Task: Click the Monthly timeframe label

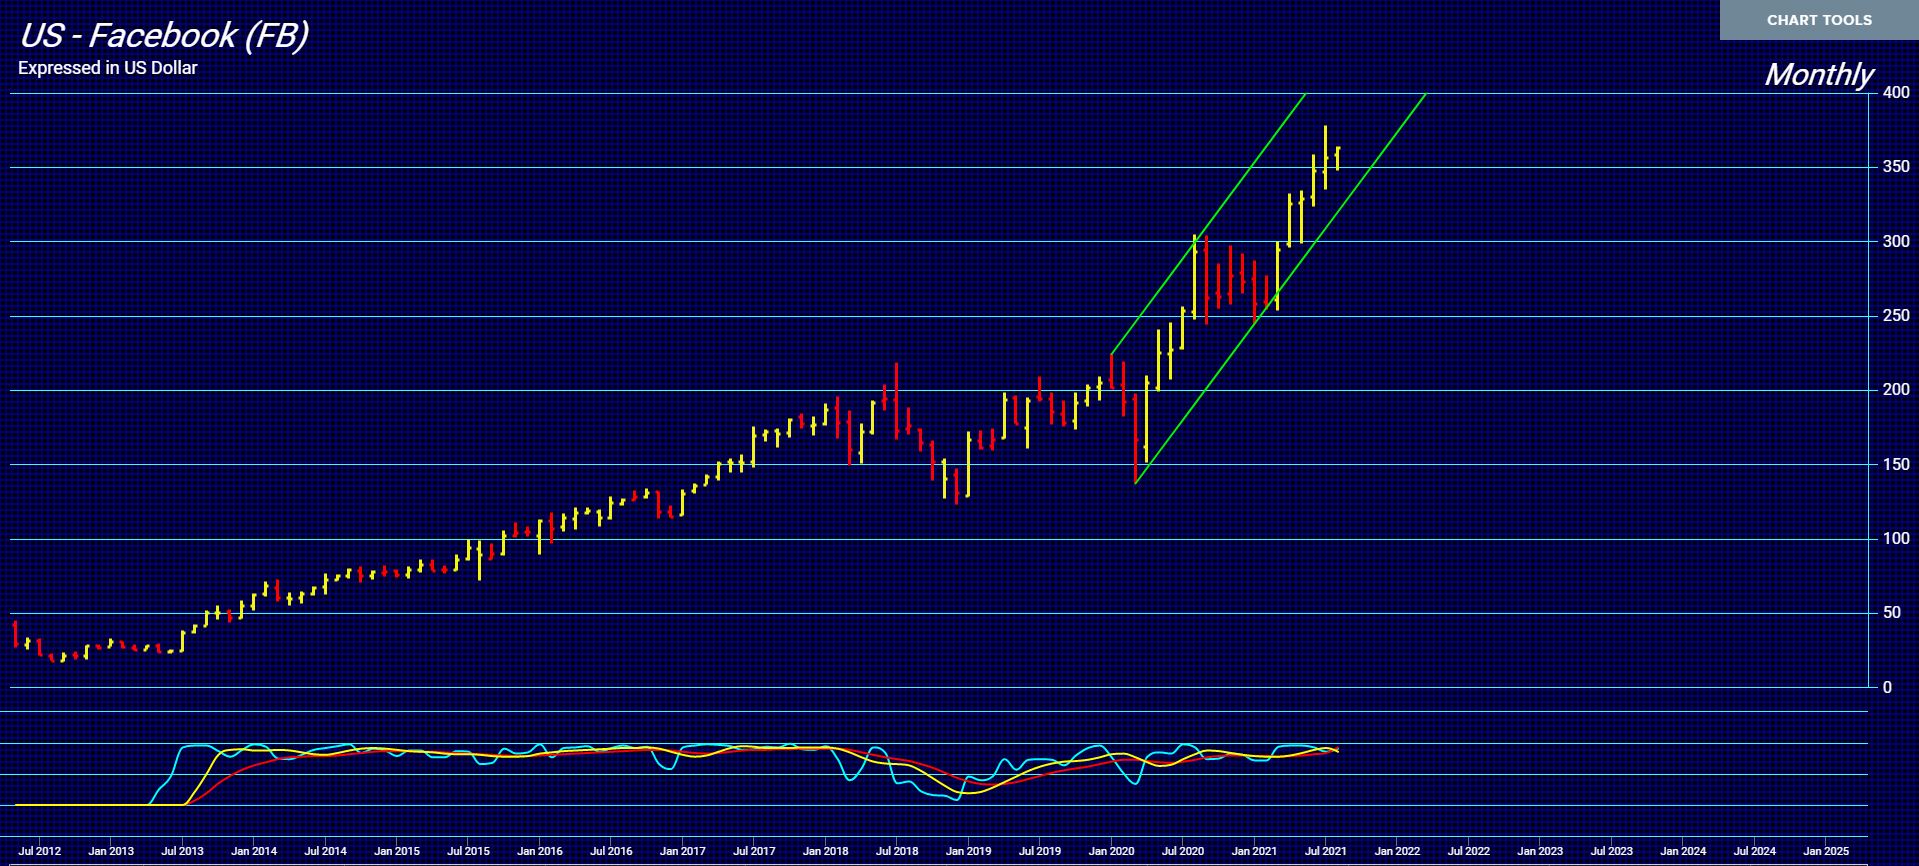Action: tap(1818, 75)
